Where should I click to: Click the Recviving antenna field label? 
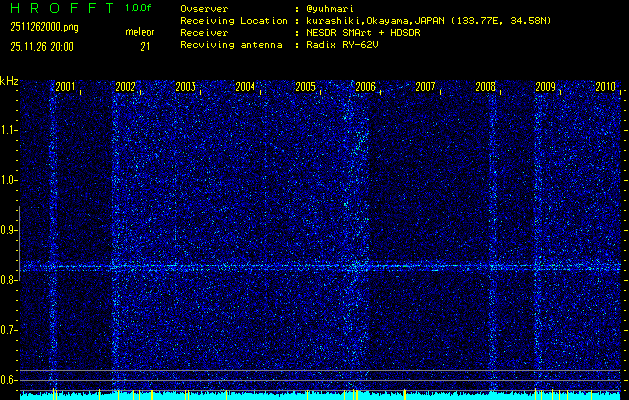click(x=231, y=45)
